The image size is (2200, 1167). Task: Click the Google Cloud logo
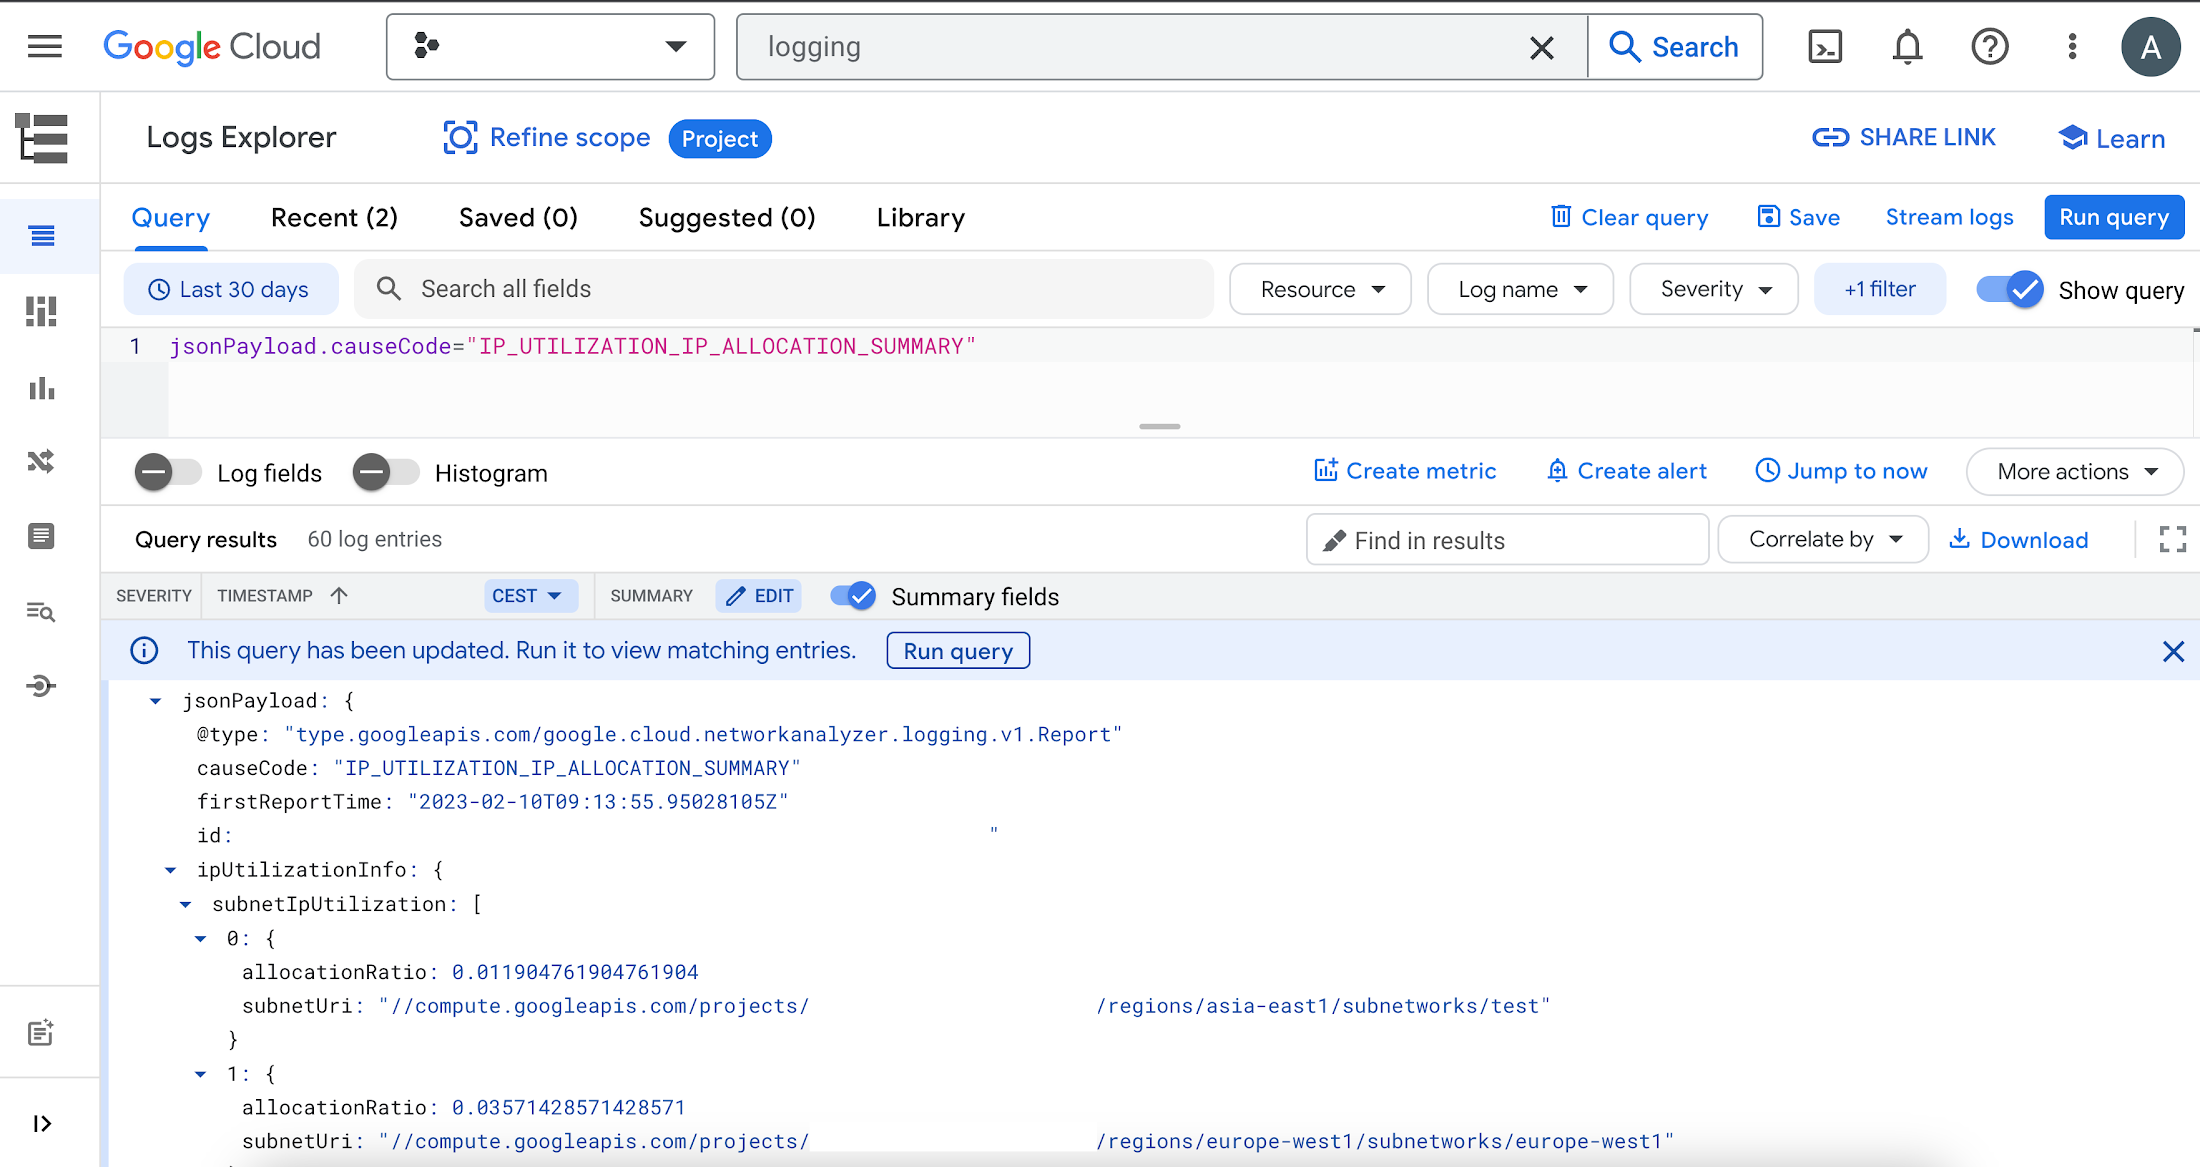(x=212, y=46)
